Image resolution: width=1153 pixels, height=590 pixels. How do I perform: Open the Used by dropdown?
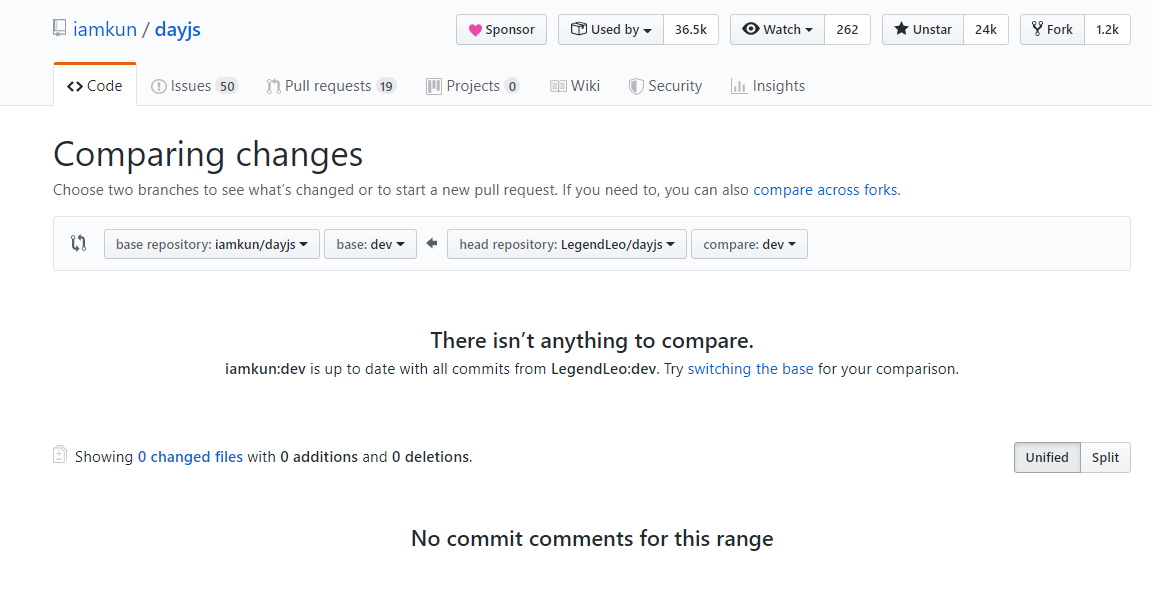[x=611, y=29]
